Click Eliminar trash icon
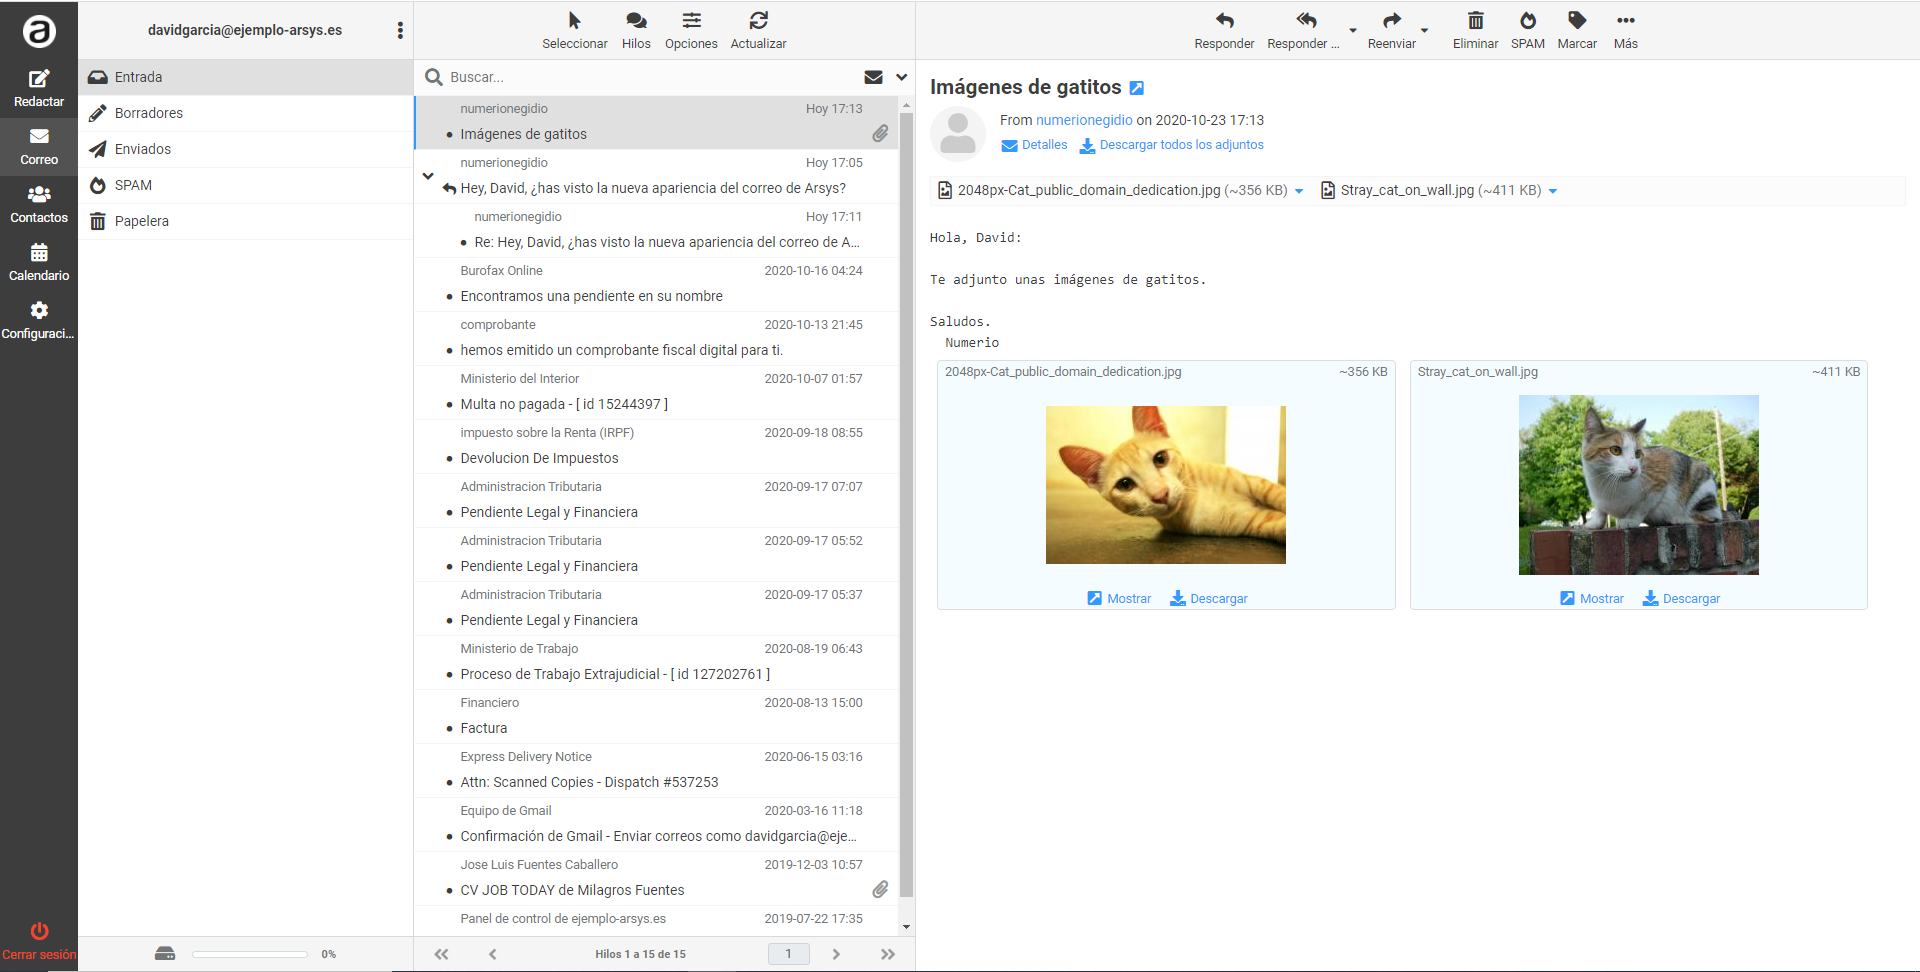The image size is (1920, 972). click(x=1475, y=21)
